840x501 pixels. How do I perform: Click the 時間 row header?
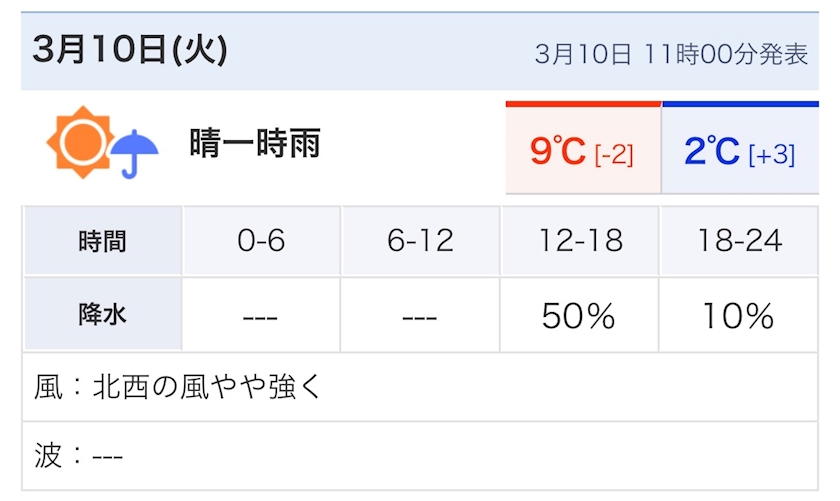(102, 241)
